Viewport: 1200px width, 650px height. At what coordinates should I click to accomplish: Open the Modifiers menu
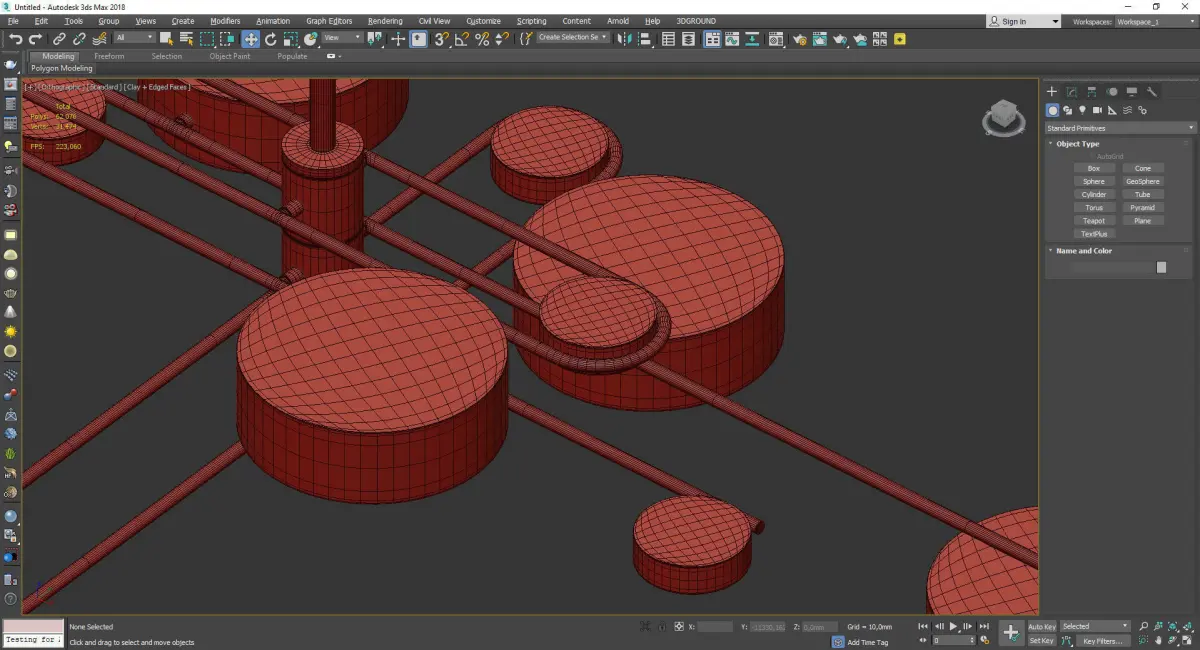(225, 21)
